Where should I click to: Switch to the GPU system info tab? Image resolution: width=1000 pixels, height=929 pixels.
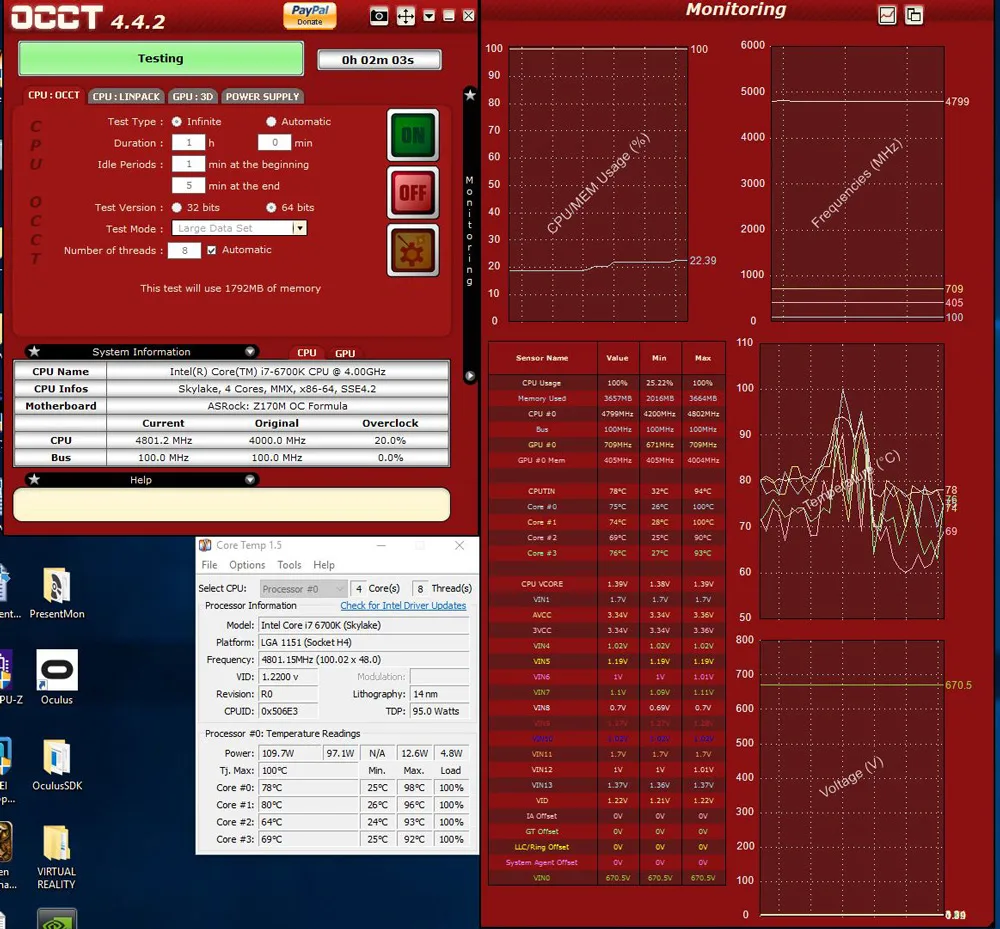point(345,353)
